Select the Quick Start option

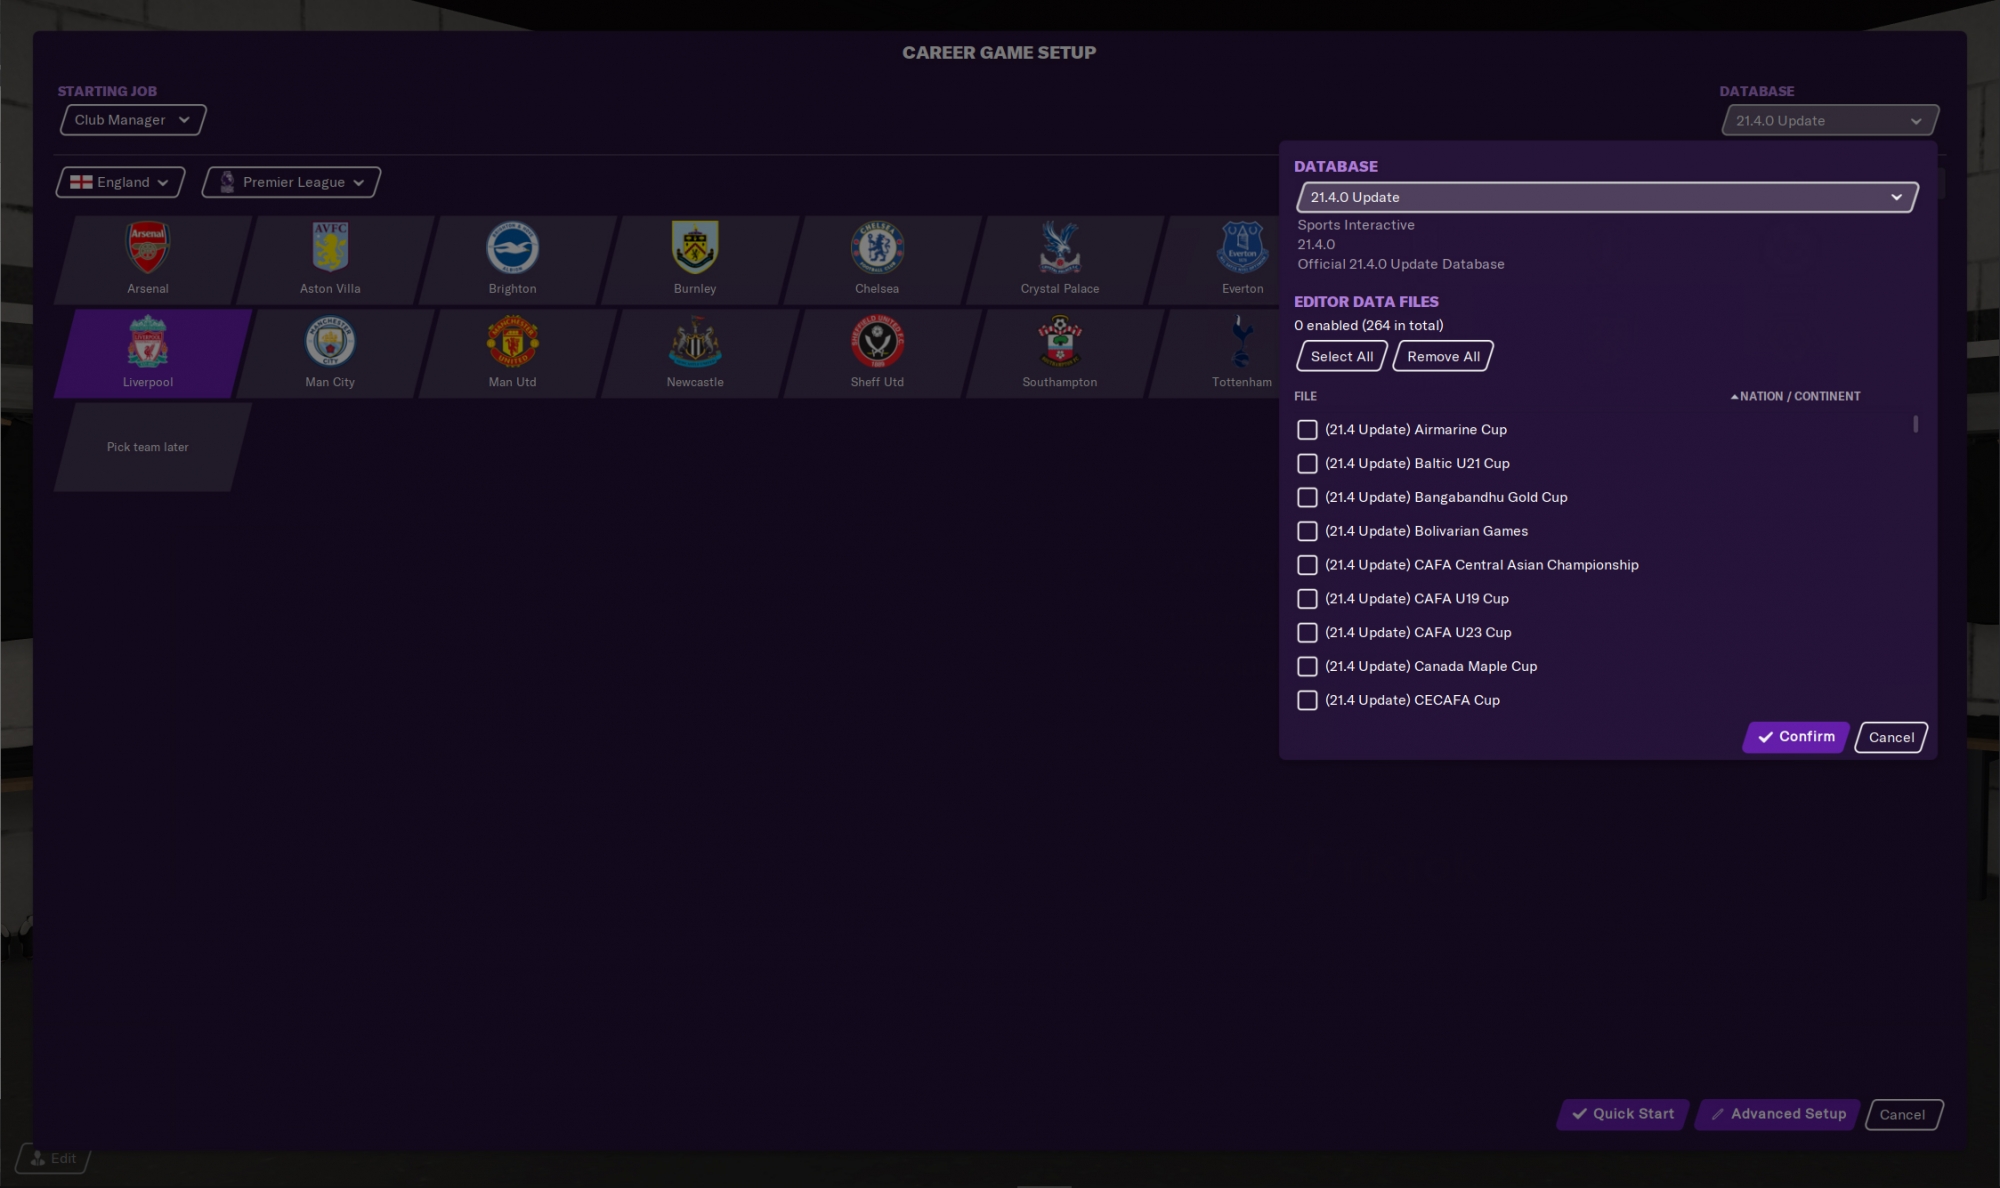[x=1624, y=1114]
